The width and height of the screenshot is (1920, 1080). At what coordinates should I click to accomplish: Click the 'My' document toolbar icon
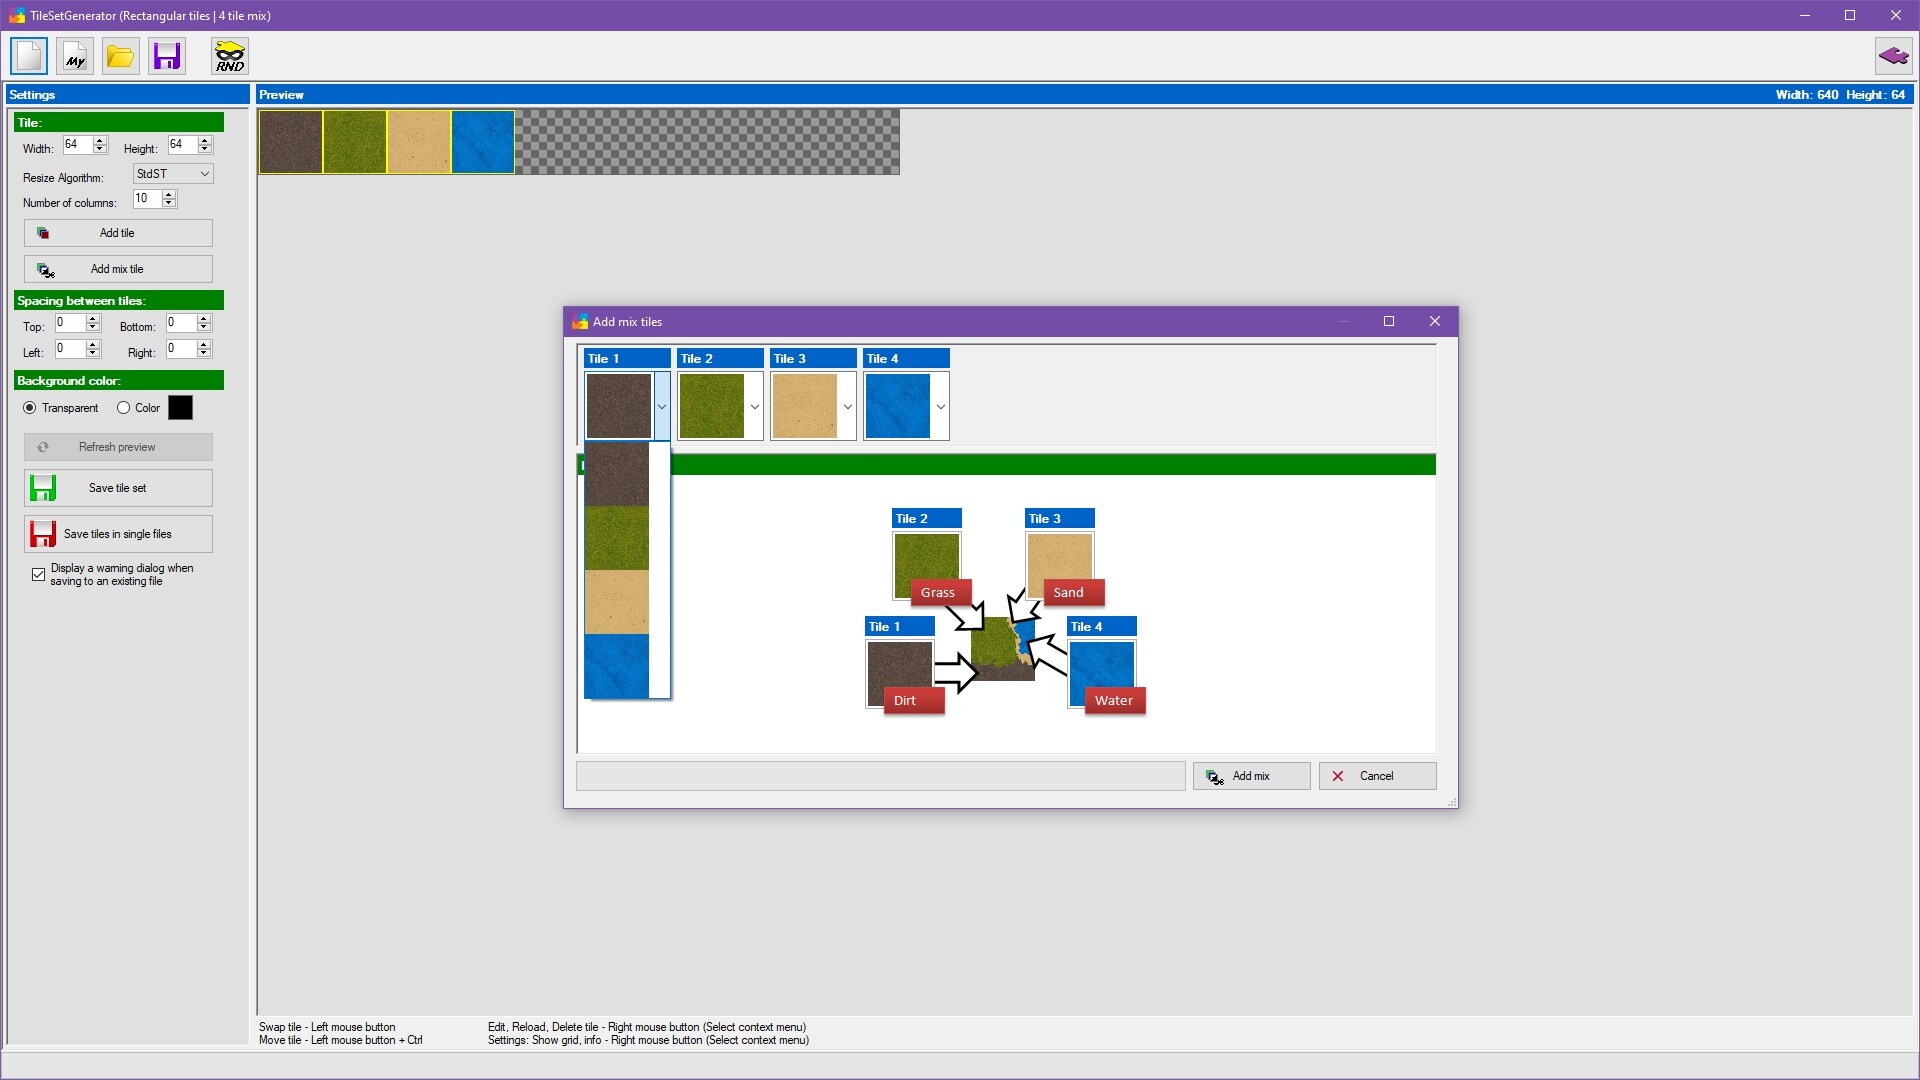(x=74, y=56)
